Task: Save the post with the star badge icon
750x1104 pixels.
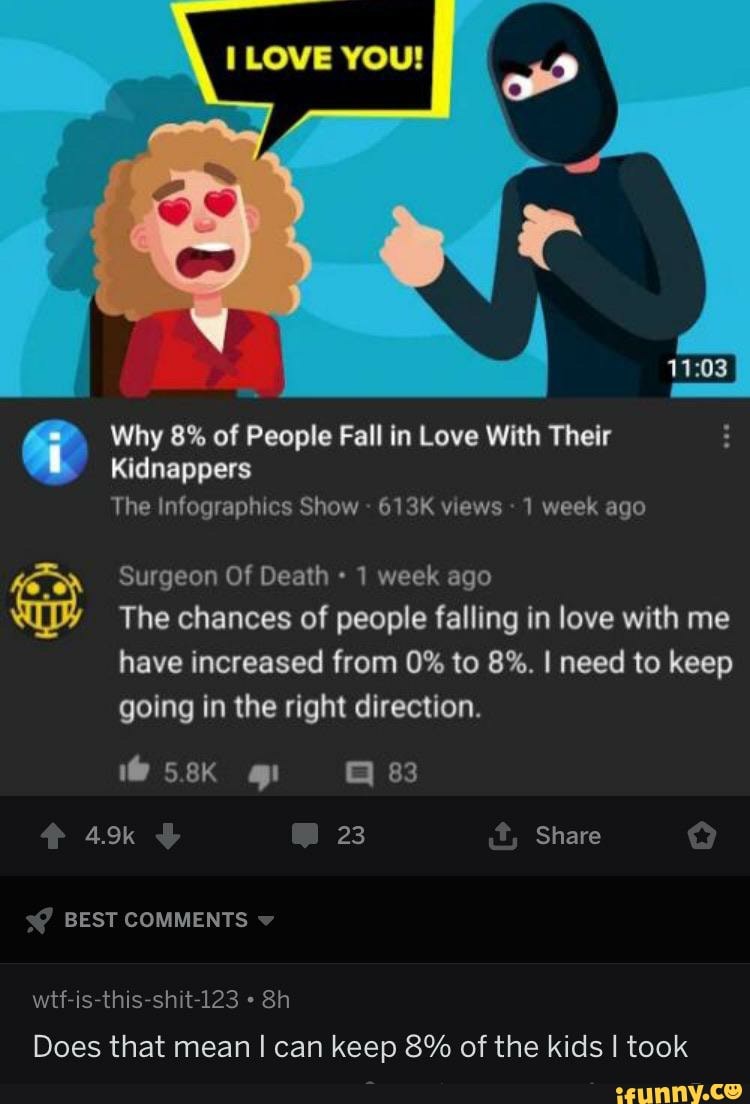Action: (701, 836)
